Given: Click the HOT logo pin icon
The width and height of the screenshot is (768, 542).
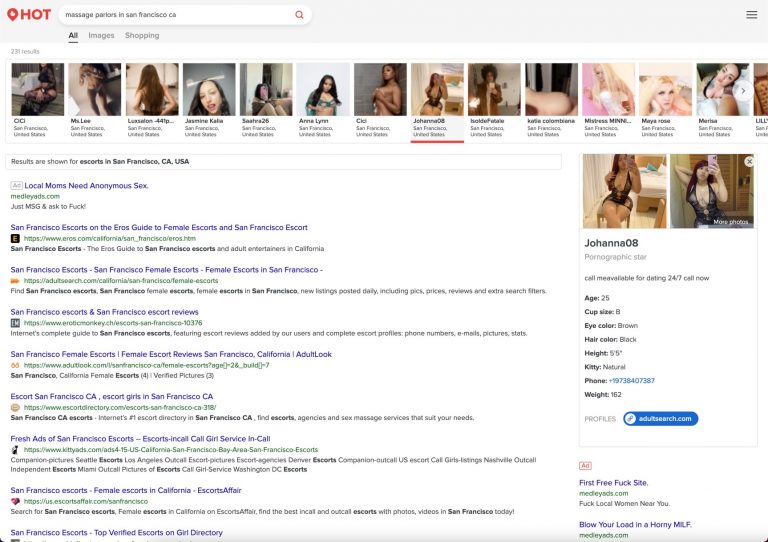Looking at the screenshot, I should (x=13, y=15).
